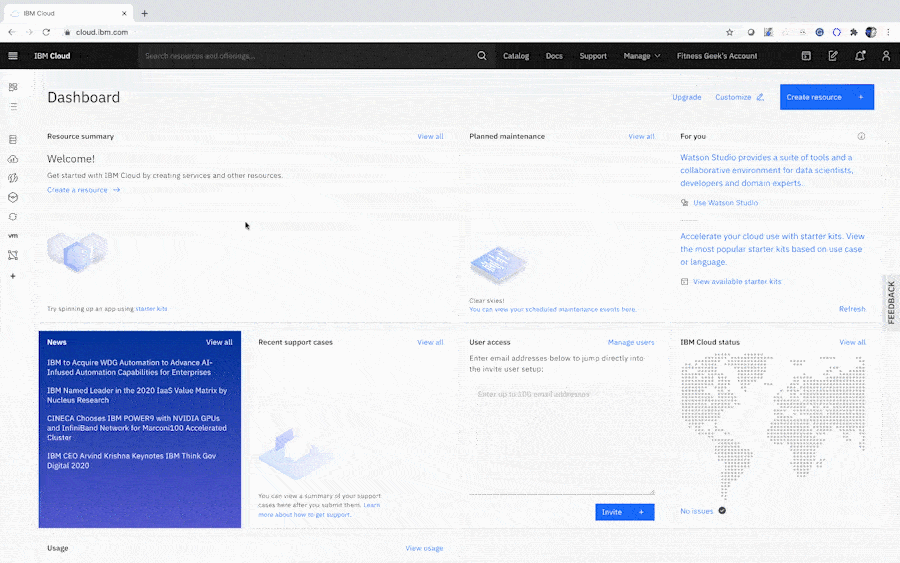Click the Create resource button

pyautogui.click(x=827, y=97)
